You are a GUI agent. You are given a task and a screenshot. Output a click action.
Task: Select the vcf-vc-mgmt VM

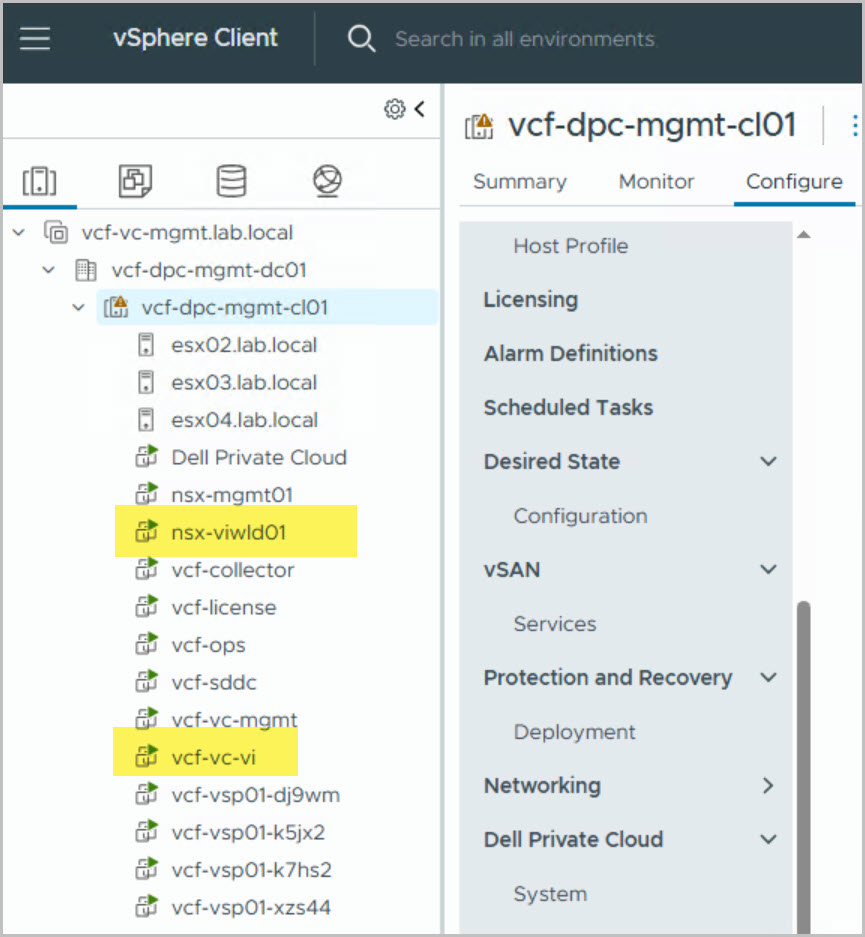click(234, 720)
